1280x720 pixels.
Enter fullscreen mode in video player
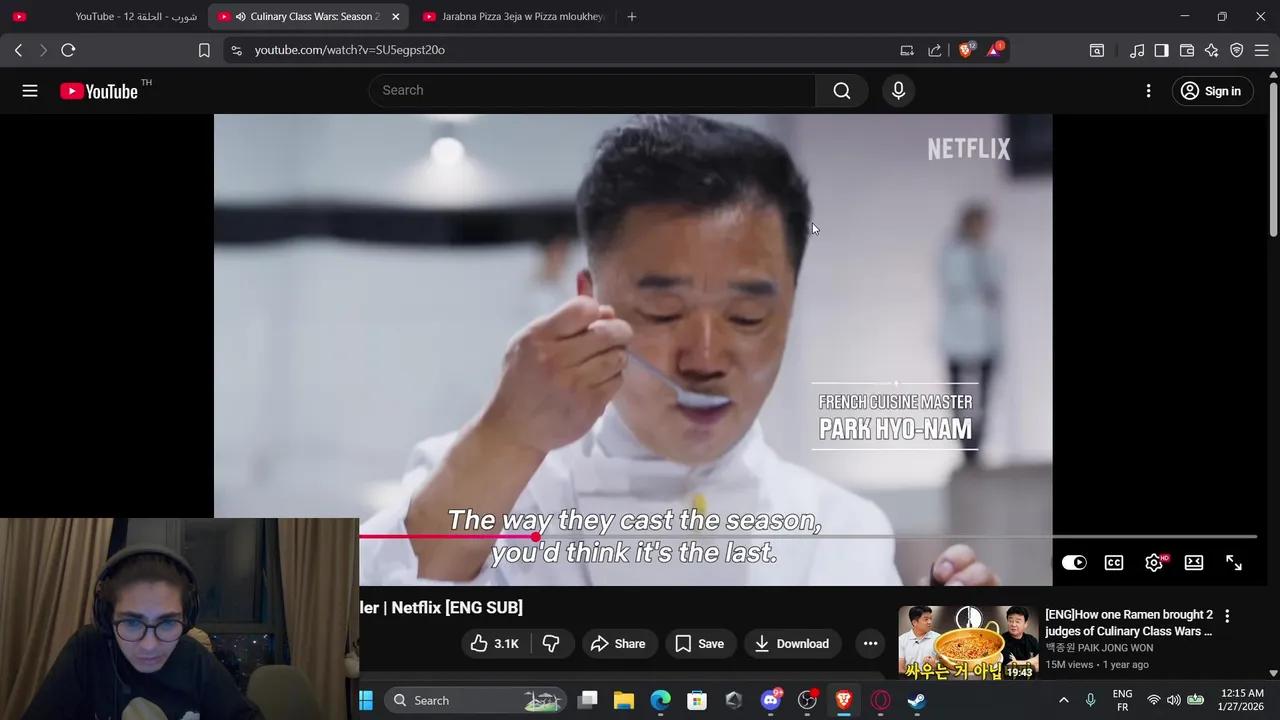pos(1234,563)
